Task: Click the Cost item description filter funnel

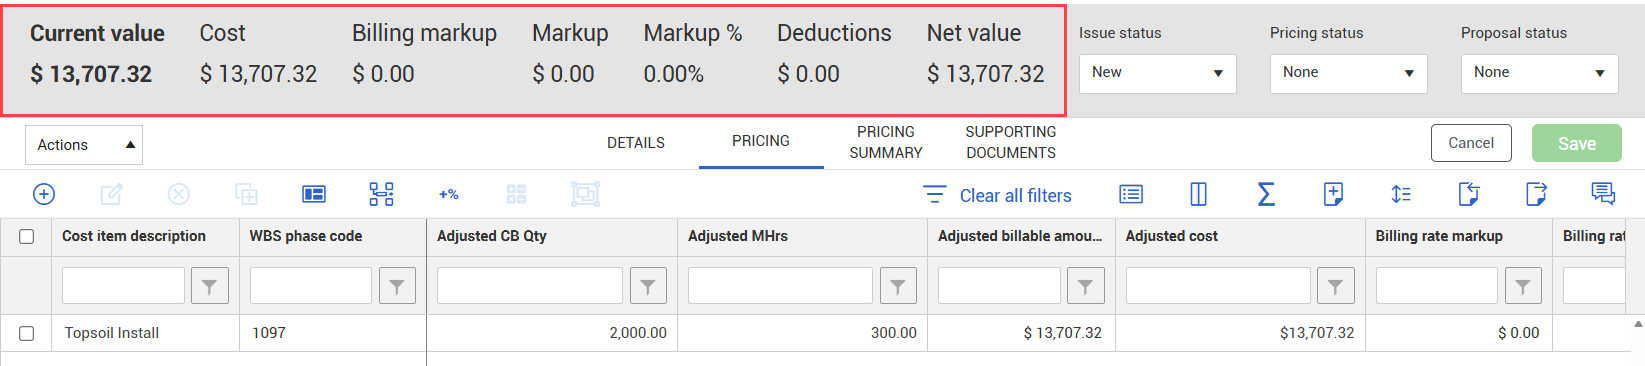Action: [x=210, y=287]
